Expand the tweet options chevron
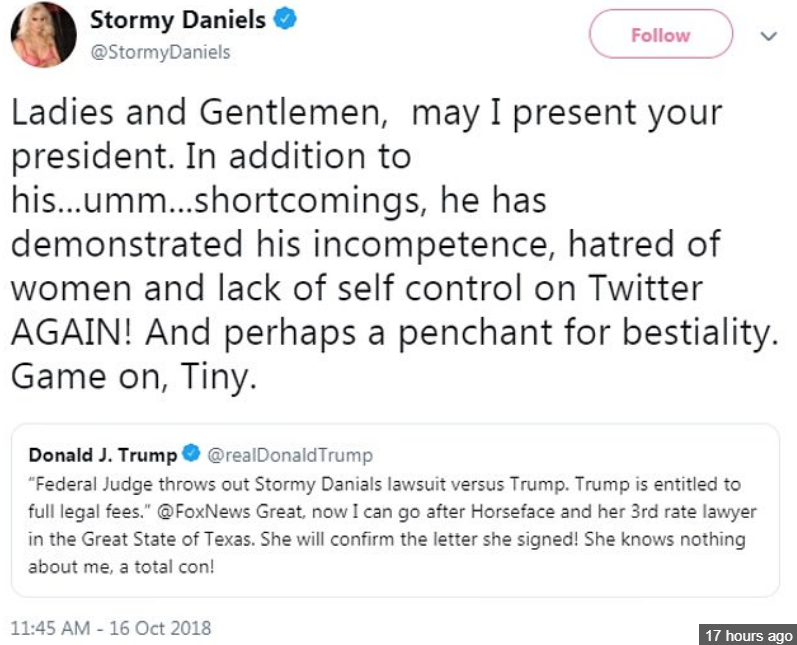Image resolution: width=797 pixels, height=645 pixels. [768, 35]
